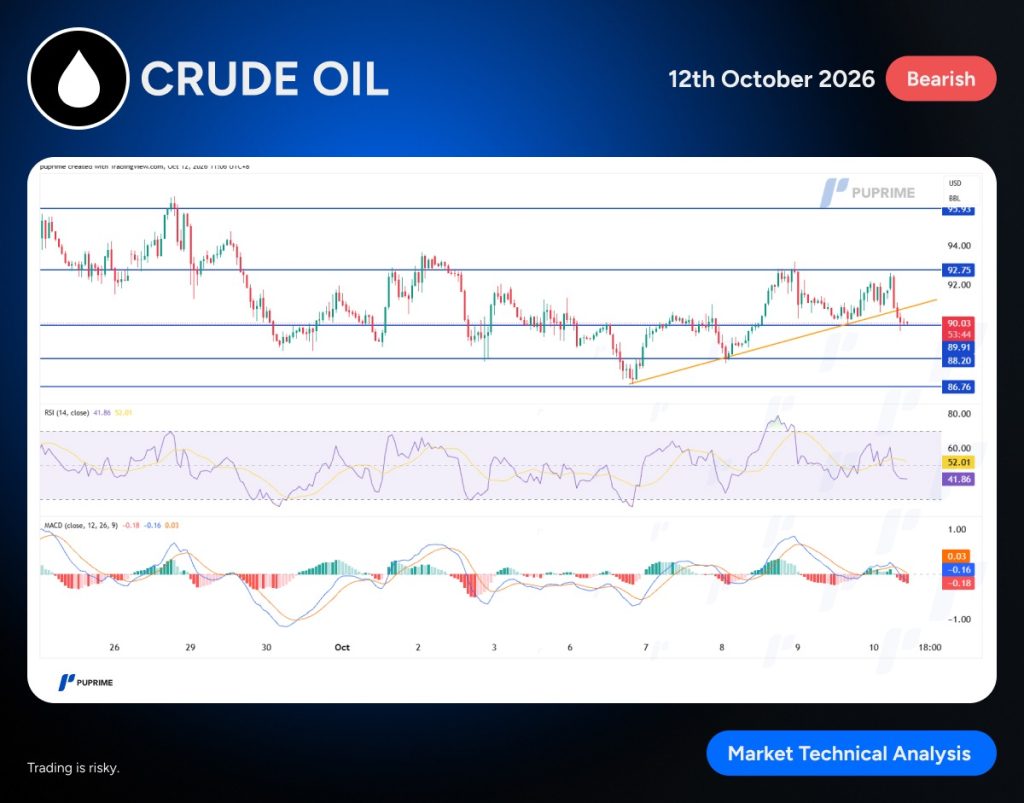
Task: Select the orange 0.03 MACD axis badge
Action: coord(957,556)
